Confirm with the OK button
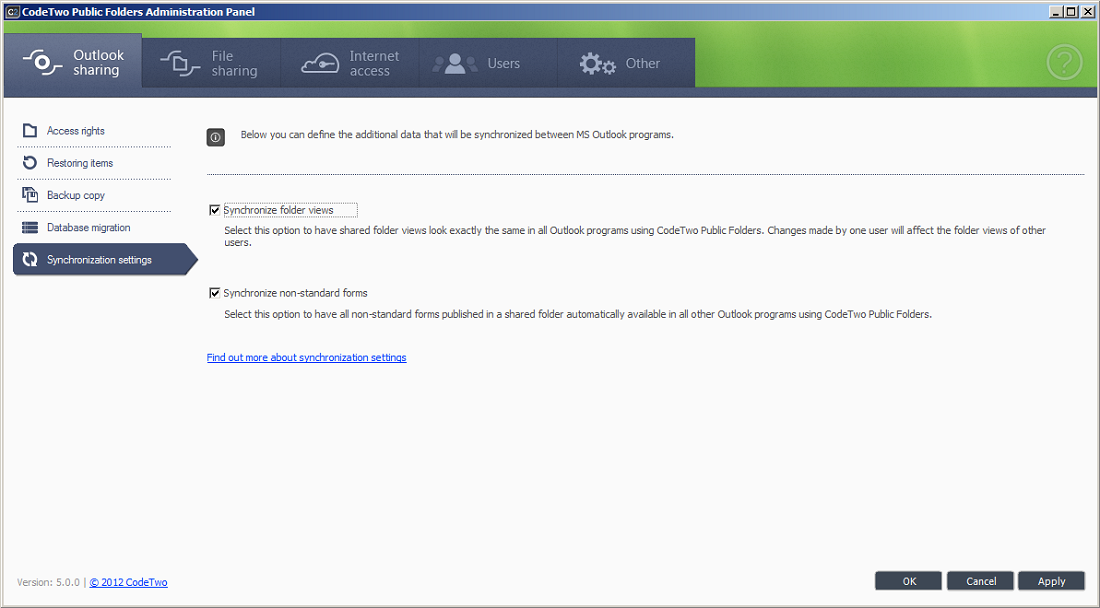The height and width of the screenshot is (608, 1100). coord(908,581)
